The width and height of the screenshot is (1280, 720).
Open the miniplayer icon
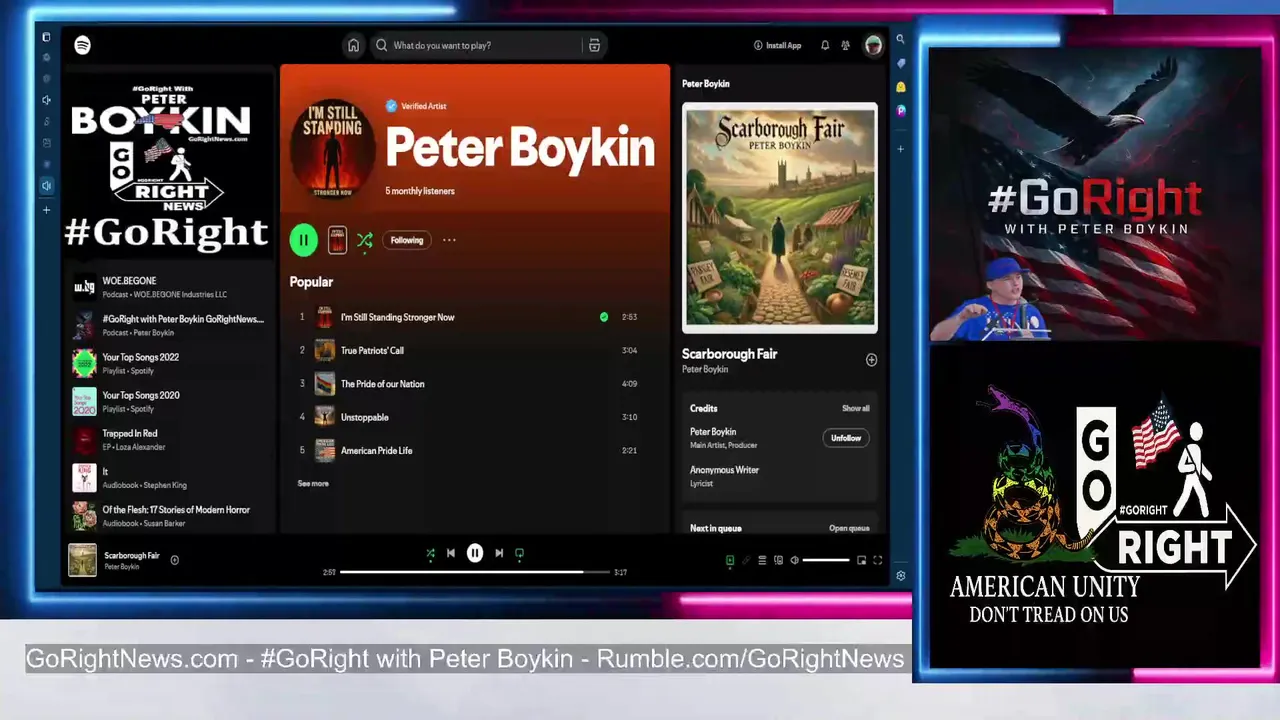(861, 560)
